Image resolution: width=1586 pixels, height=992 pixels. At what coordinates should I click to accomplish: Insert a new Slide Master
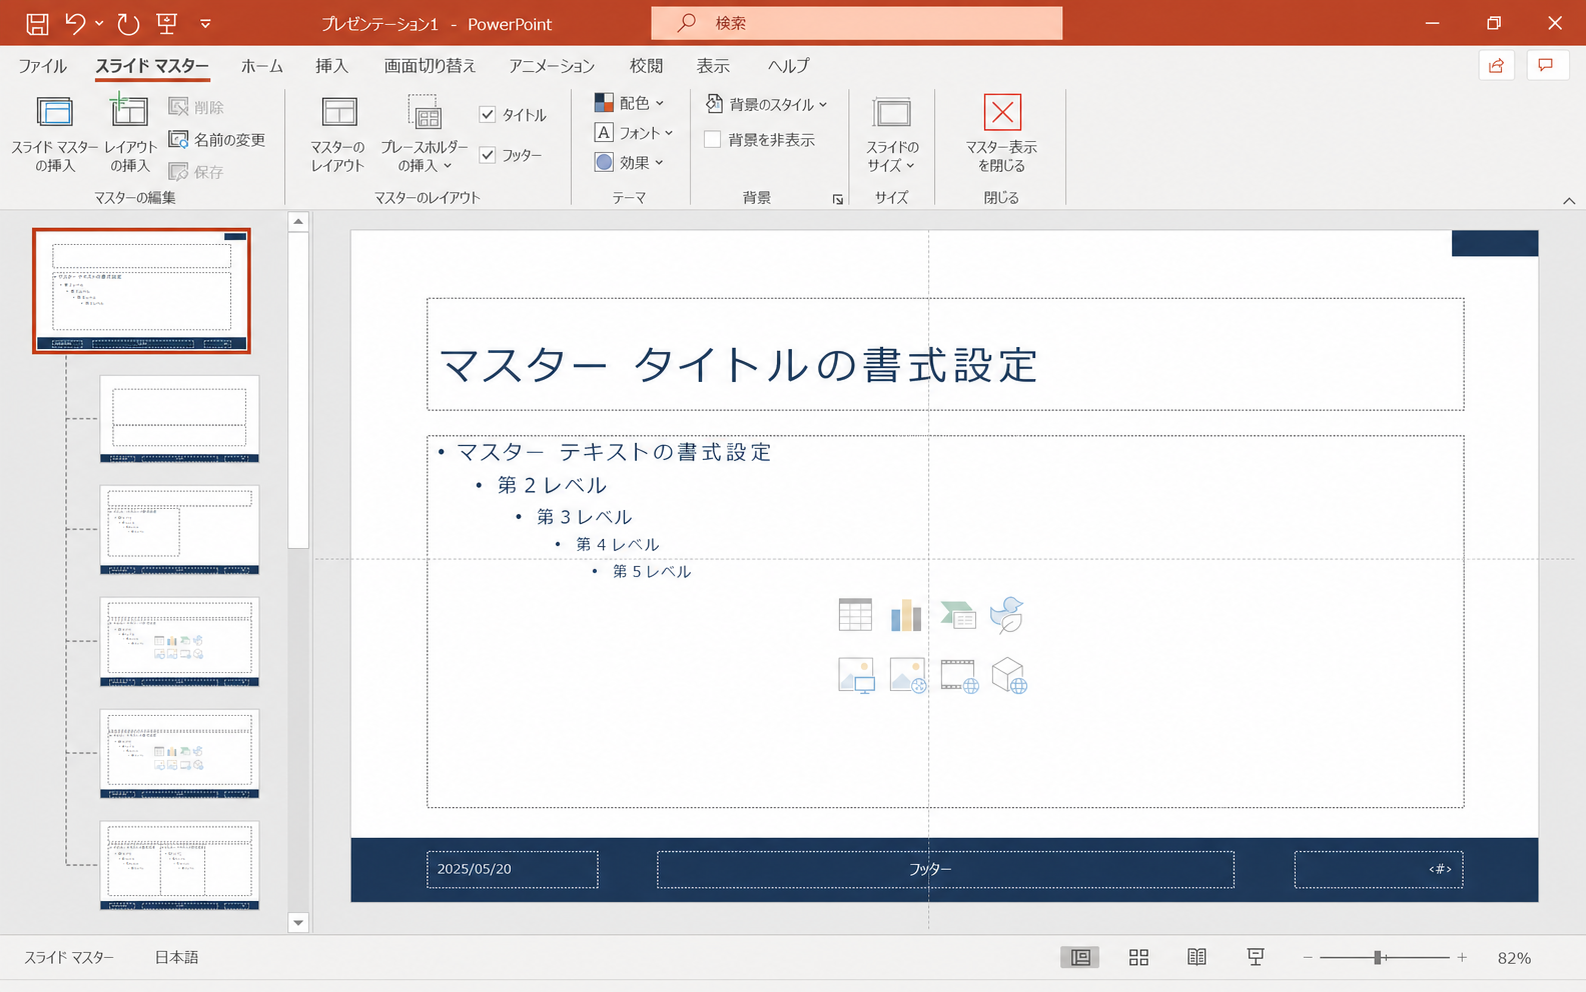coord(55,134)
